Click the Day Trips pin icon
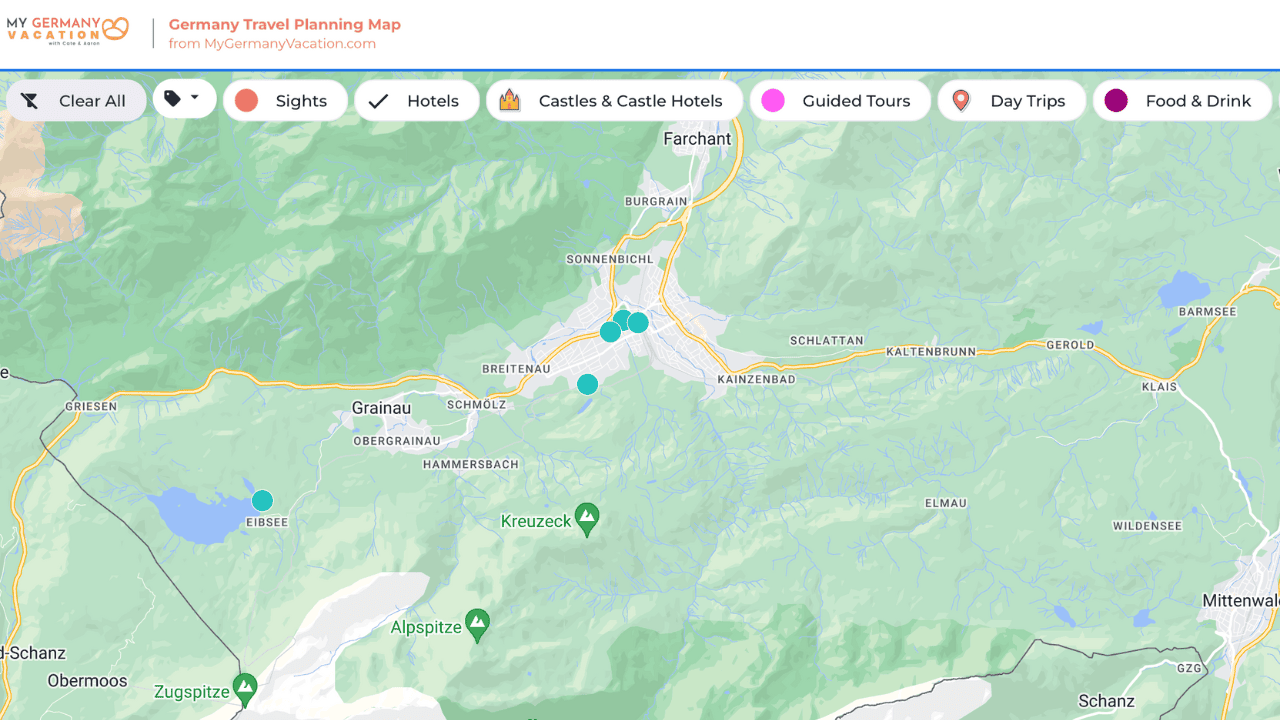Screen dimensions: 1280x720 [x=961, y=101]
